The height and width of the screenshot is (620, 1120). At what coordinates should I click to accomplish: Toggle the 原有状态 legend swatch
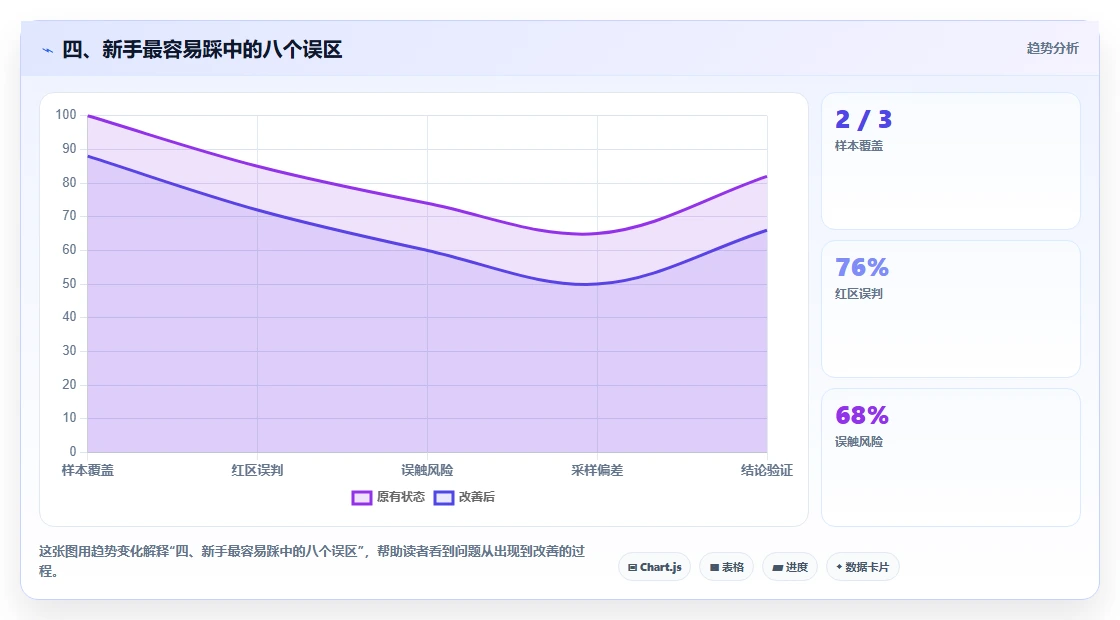tap(361, 497)
